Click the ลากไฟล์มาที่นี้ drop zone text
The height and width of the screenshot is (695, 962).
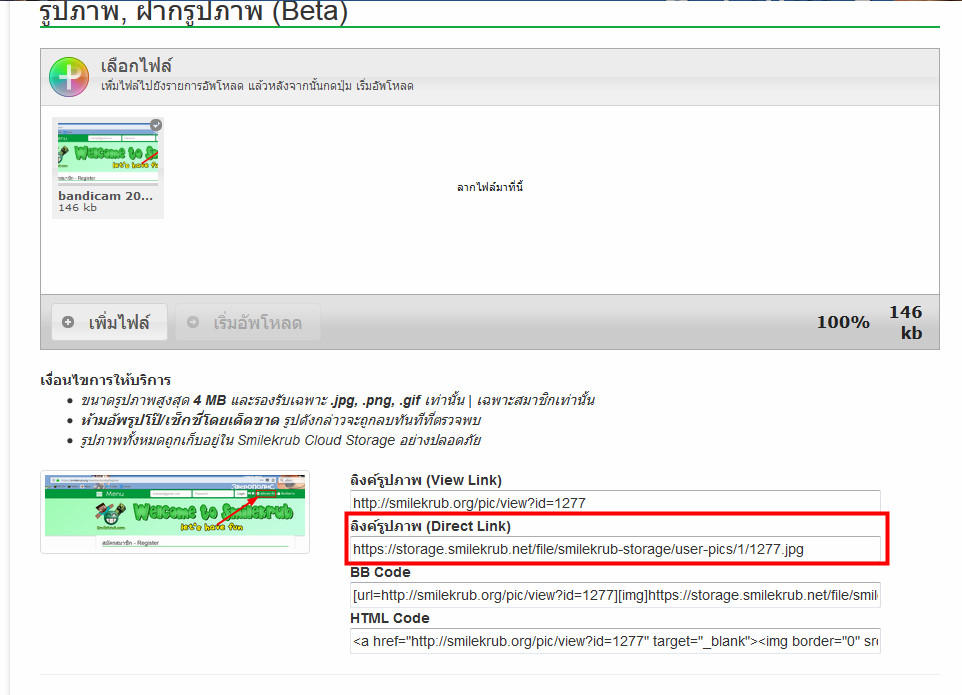tap(490, 187)
